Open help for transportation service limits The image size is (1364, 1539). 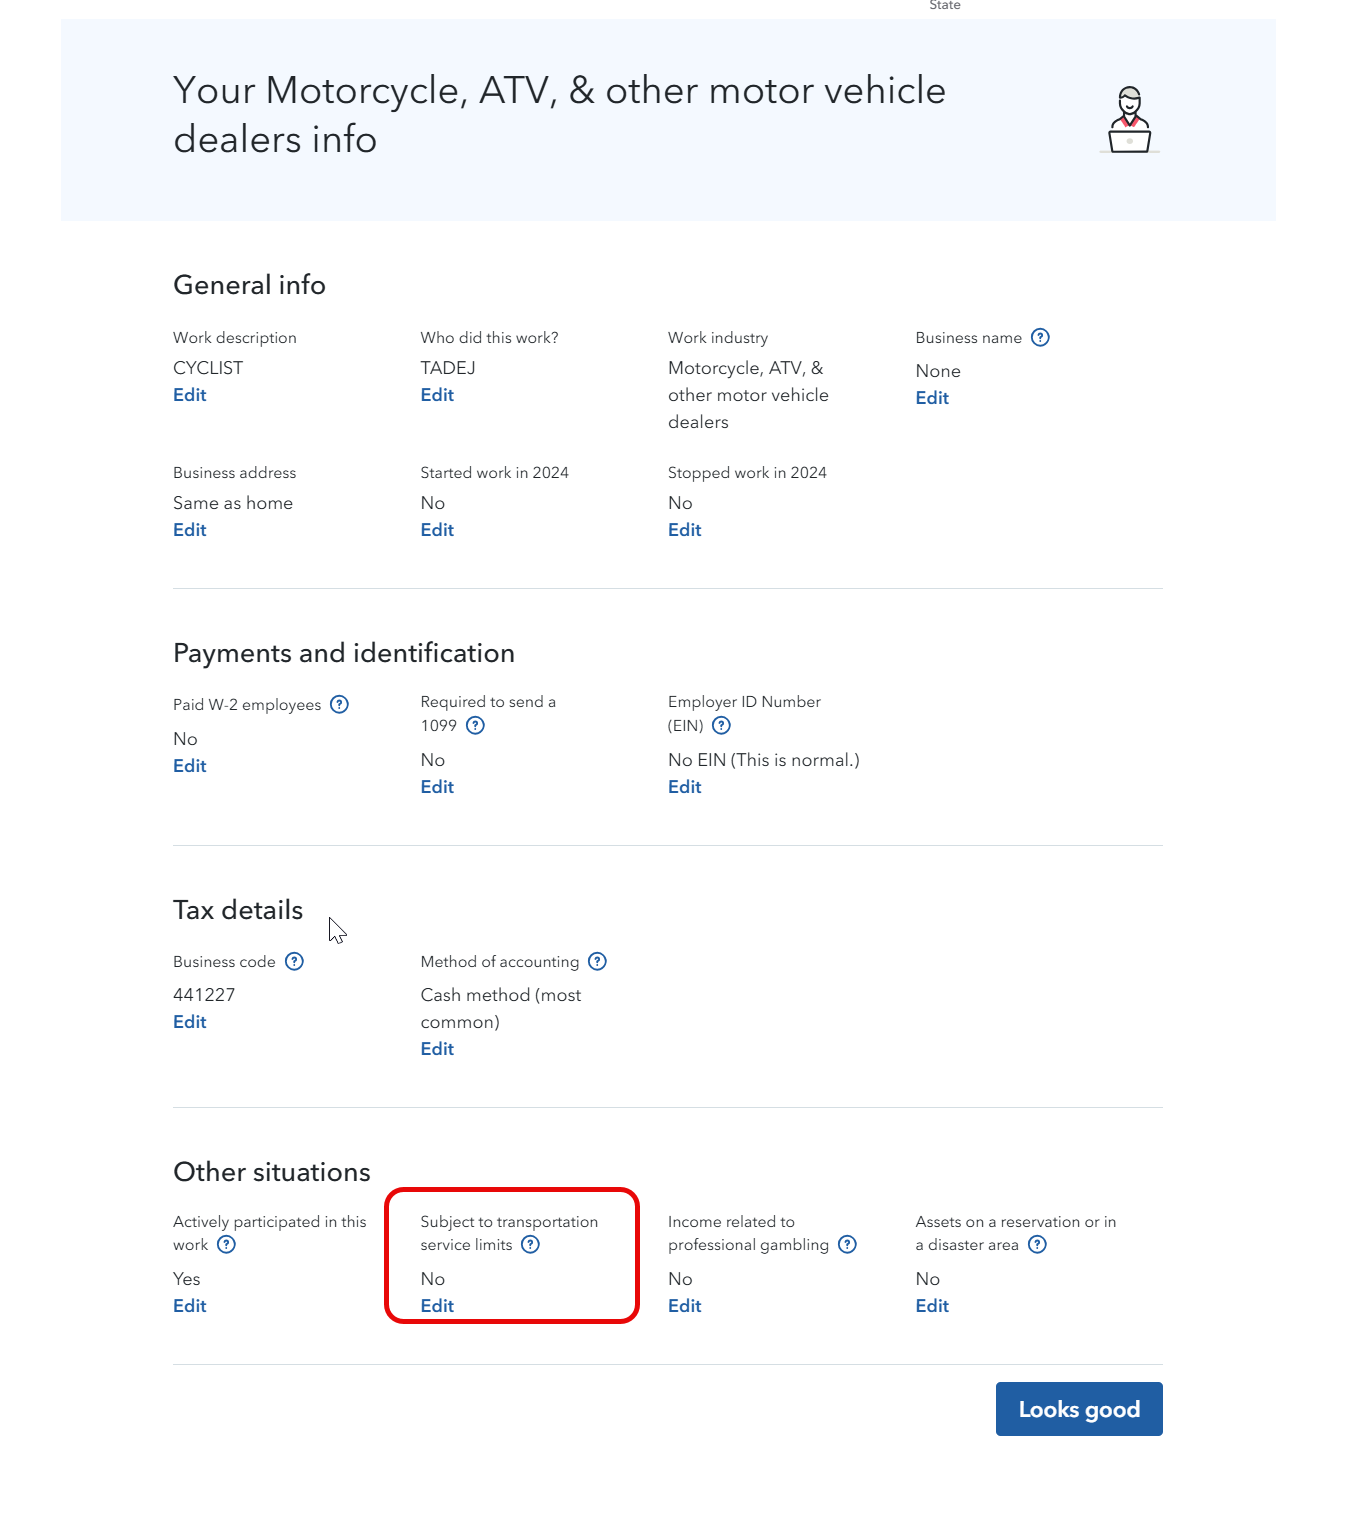(531, 1245)
